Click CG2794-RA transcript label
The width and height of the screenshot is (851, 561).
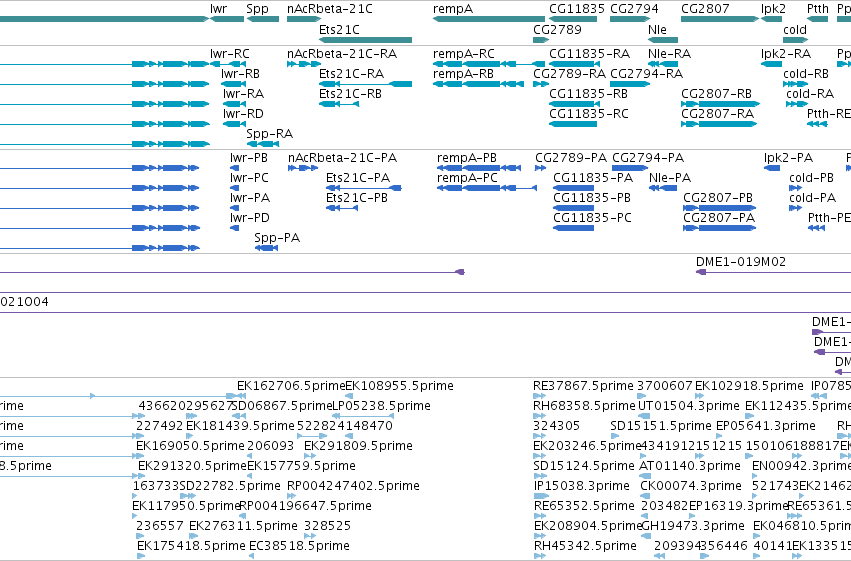646,73
